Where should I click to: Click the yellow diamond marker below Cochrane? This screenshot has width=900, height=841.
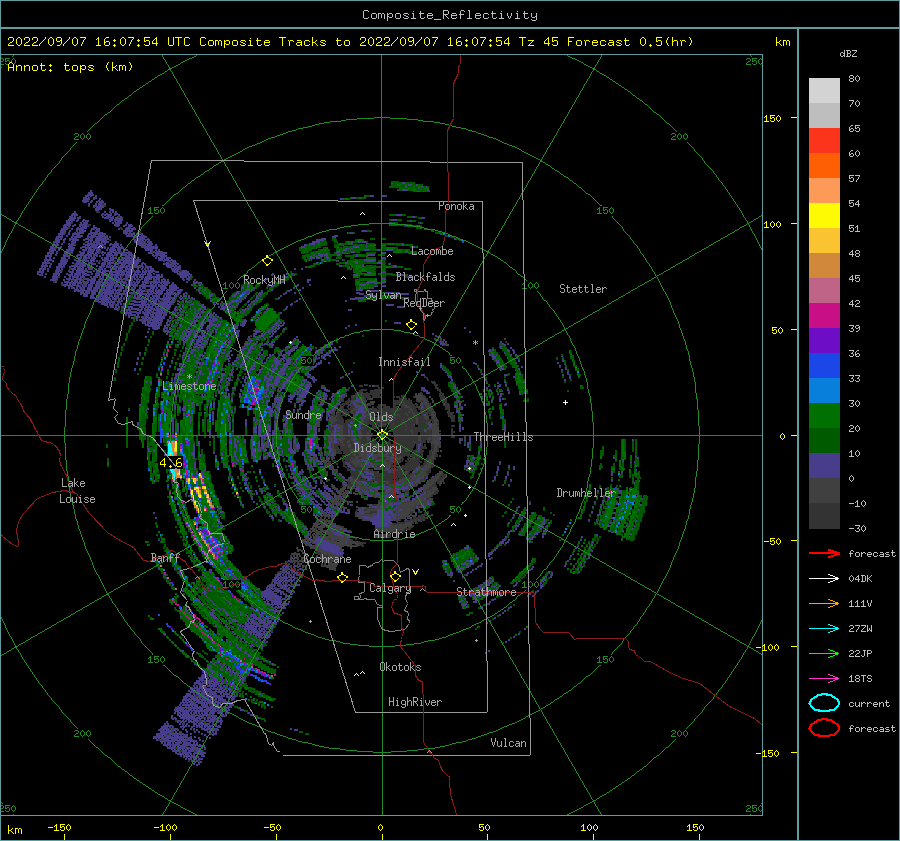343,577
